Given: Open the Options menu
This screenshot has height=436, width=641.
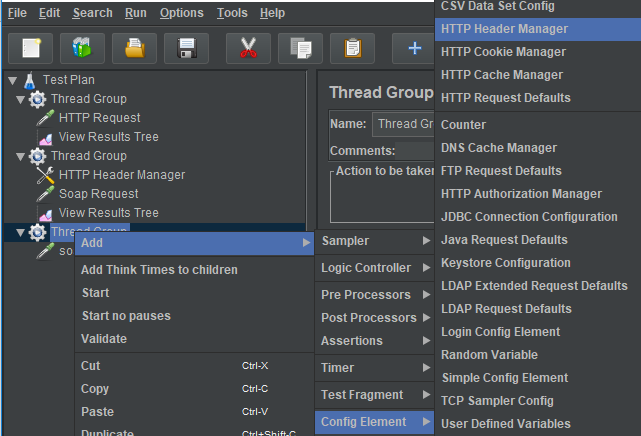Looking at the screenshot, I should click(182, 13).
